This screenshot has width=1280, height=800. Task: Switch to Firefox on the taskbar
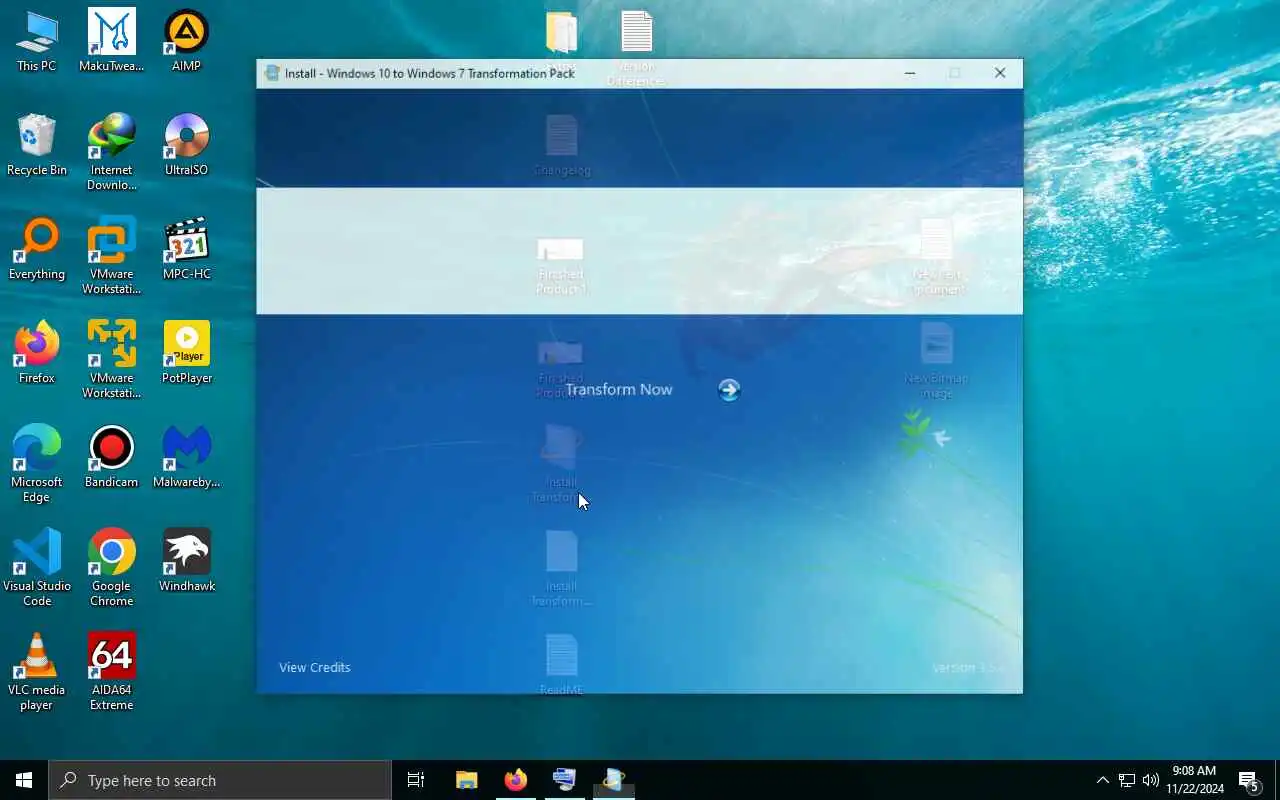[x=516, y=780]
